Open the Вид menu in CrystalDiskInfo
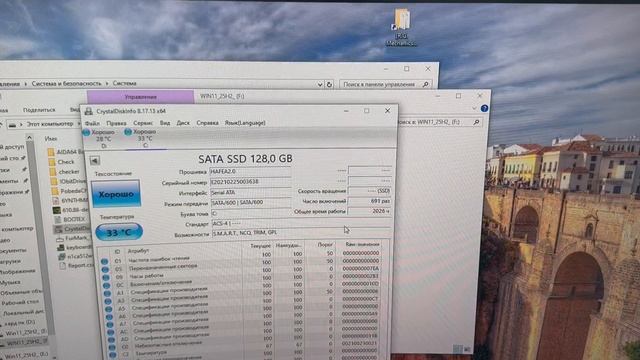The height and width of the screenshot is (360, 640). coord(165,123)
